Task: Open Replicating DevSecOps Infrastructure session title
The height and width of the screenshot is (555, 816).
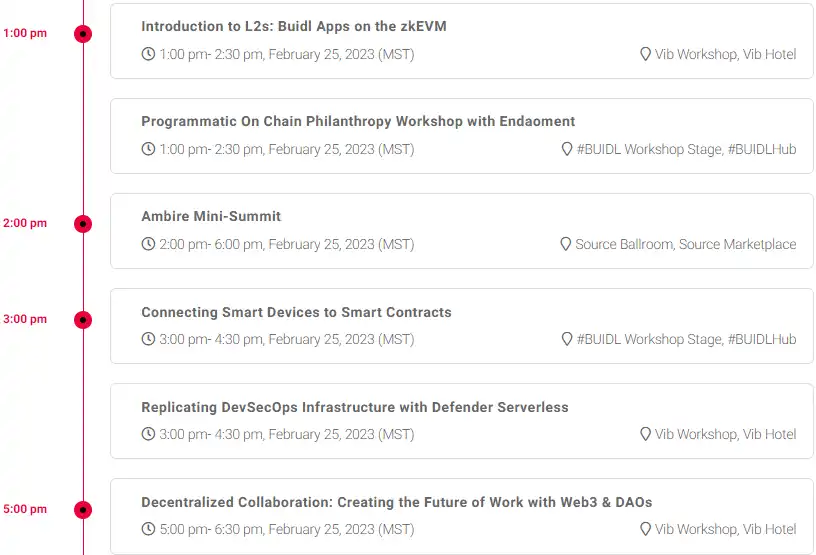Action: pyautogui.click(x=354, y=407)
